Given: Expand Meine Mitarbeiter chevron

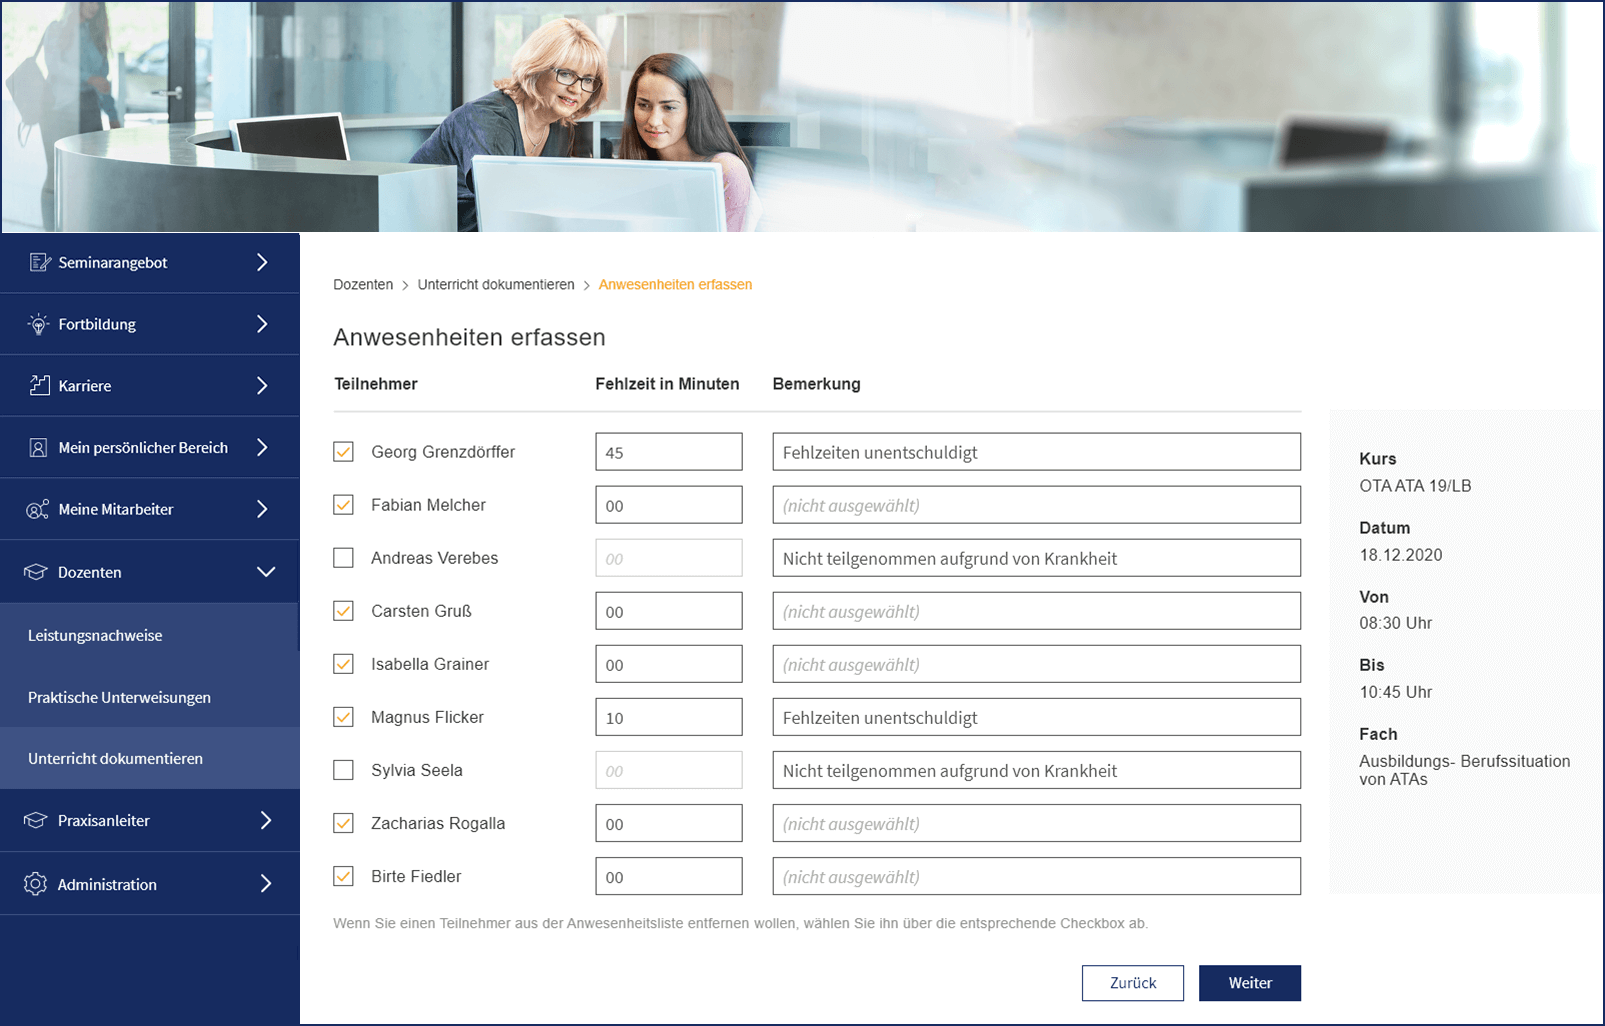Looking at the screenshot, I should [263, 509].
